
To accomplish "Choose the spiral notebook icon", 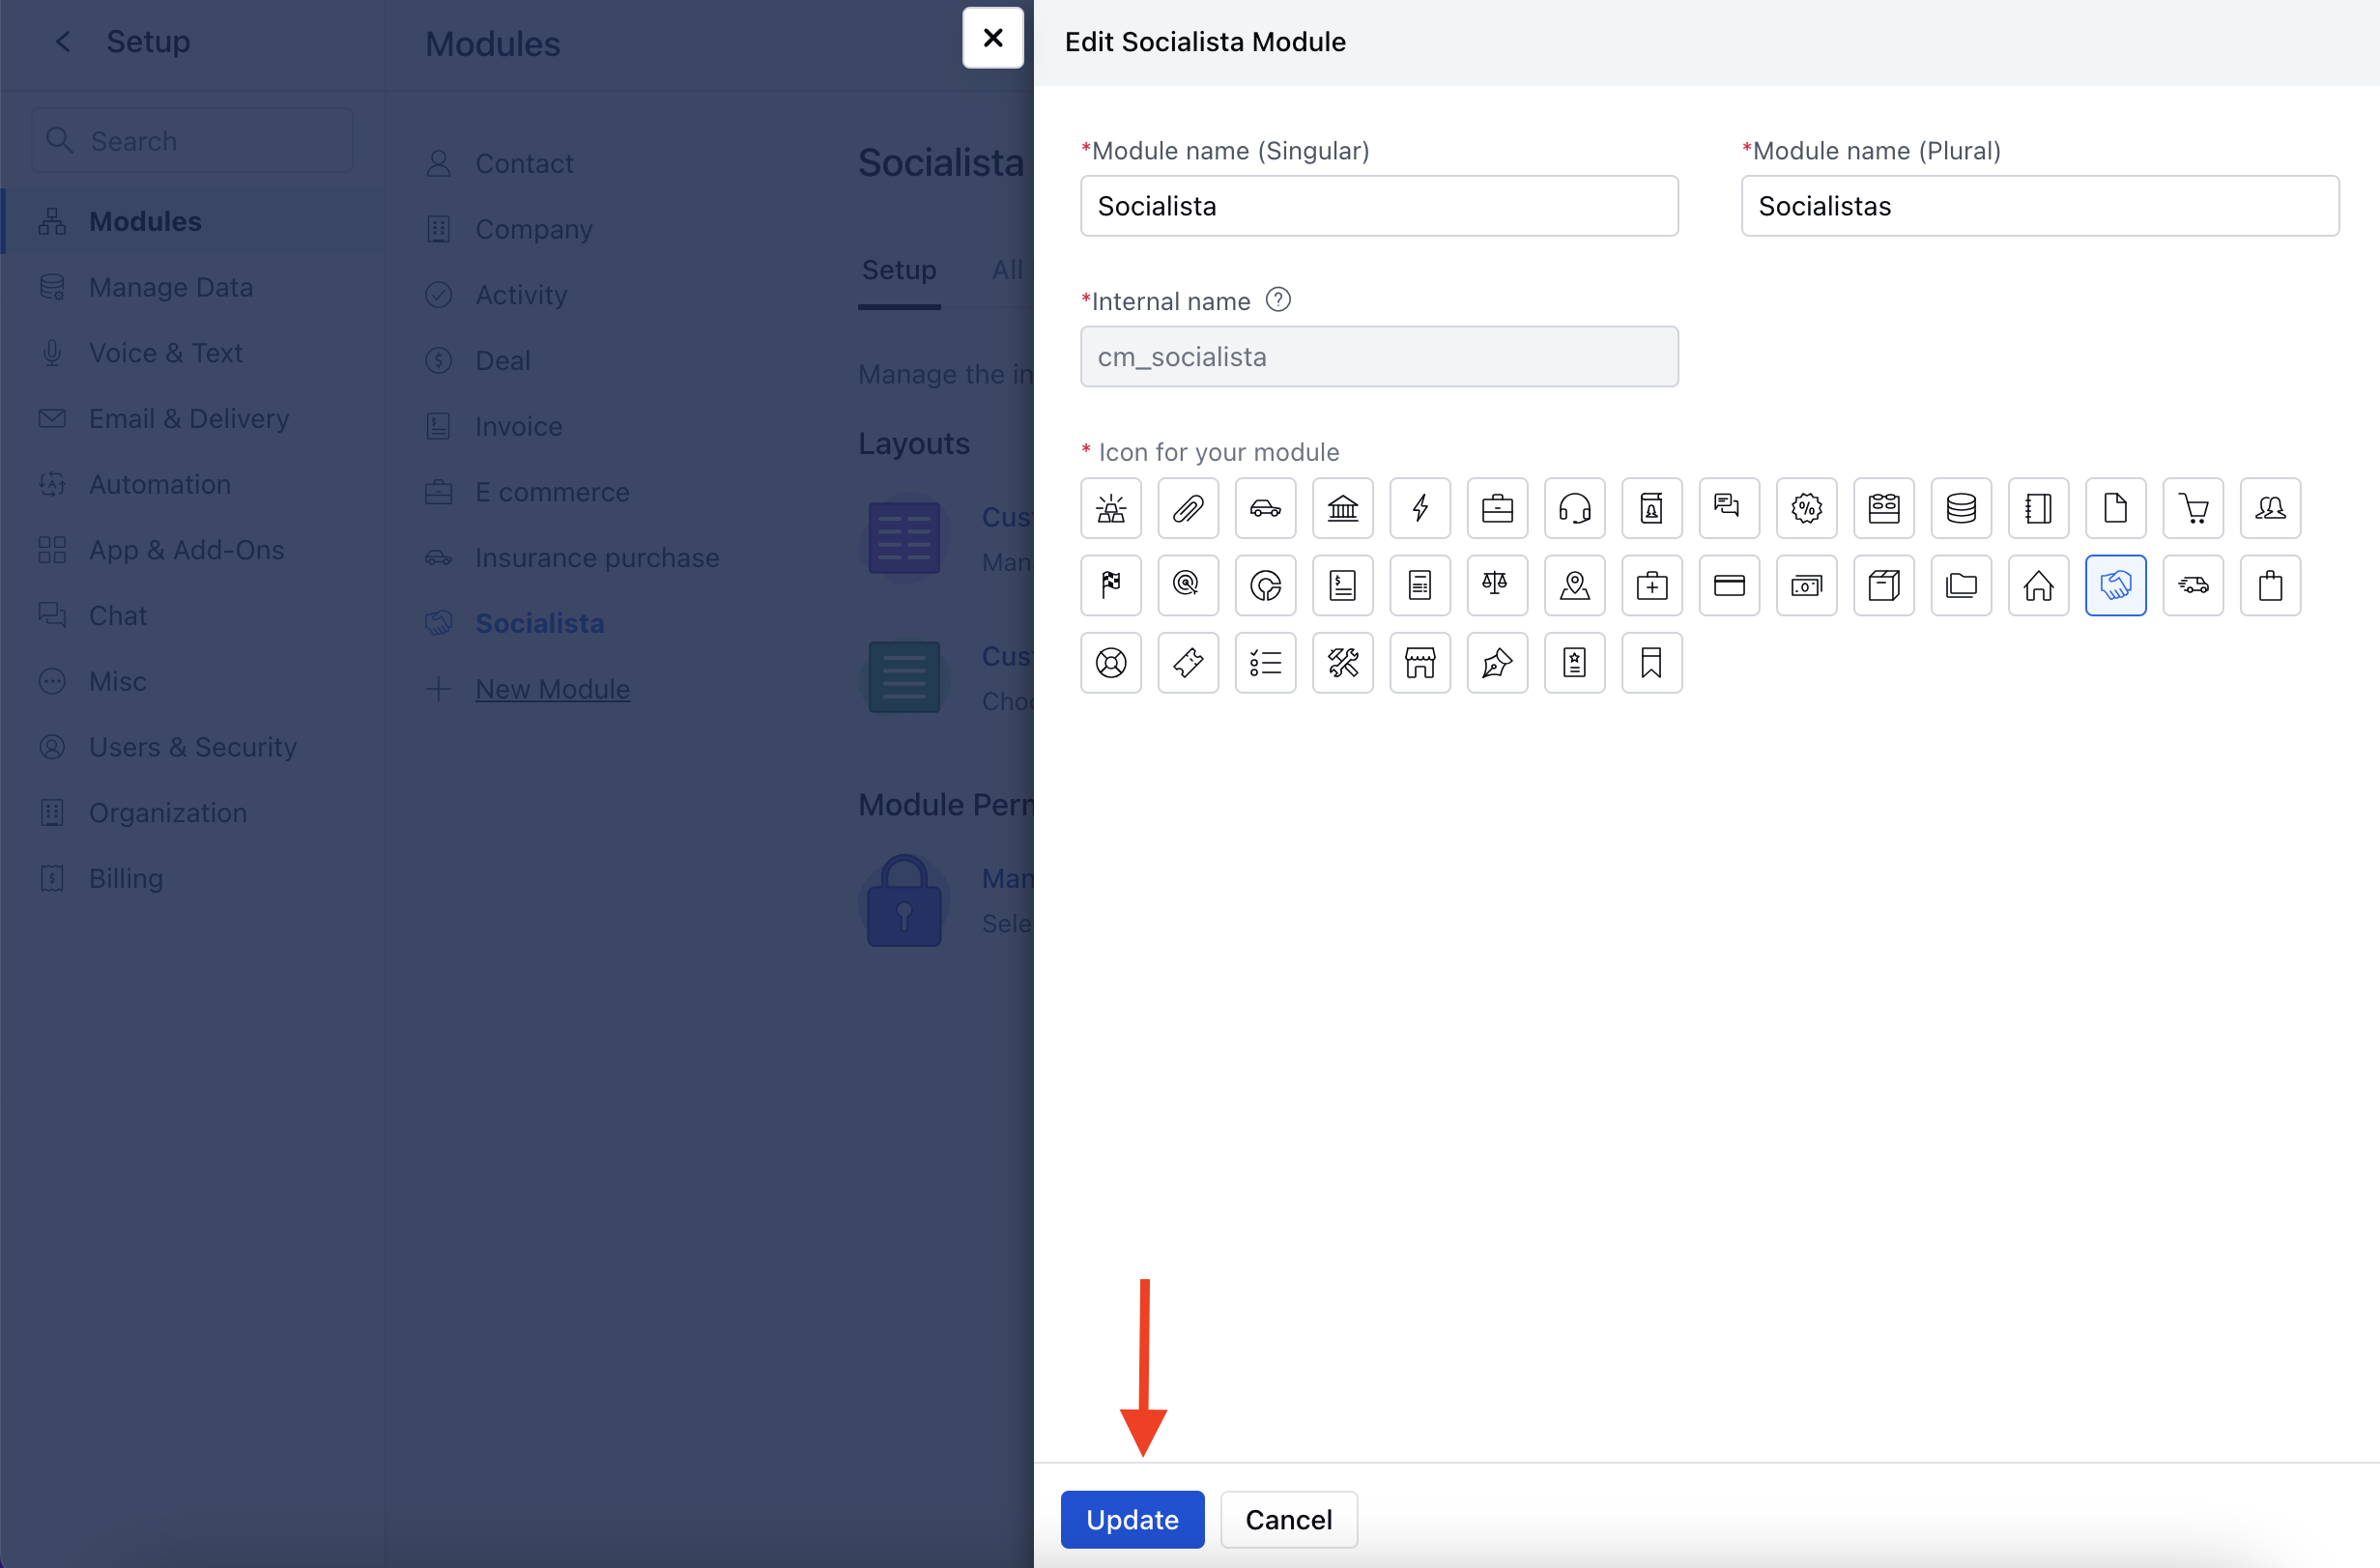I will tap(2038, 508).
